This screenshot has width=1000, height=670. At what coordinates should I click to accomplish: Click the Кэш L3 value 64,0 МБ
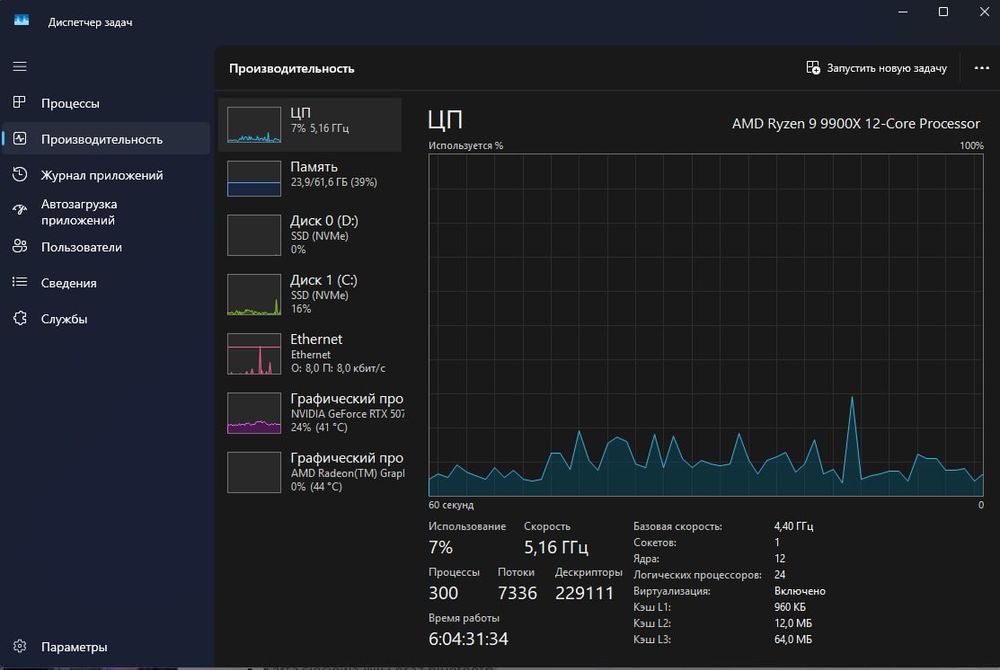(793, 639)
